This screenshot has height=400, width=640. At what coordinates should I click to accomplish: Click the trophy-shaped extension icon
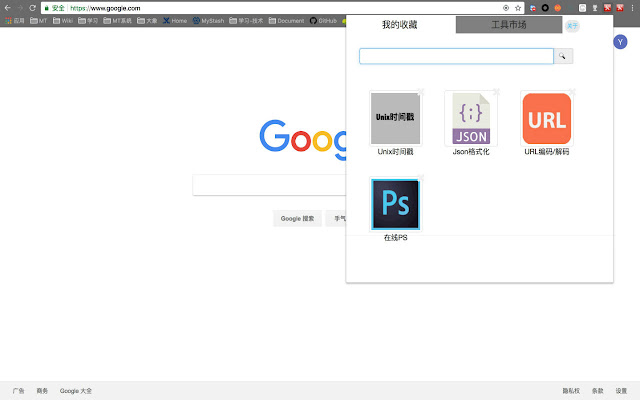tap(595, 8)
